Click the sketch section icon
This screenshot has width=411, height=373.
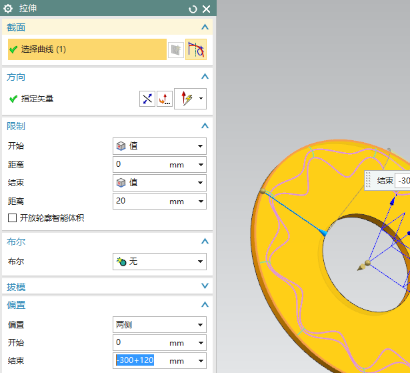click(176, 50)
